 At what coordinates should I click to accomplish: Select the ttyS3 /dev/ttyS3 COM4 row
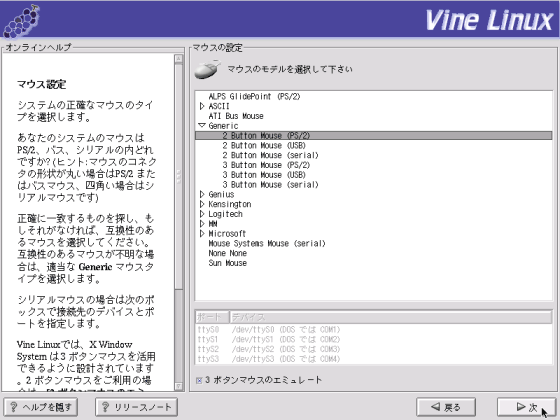coord(374,359)
